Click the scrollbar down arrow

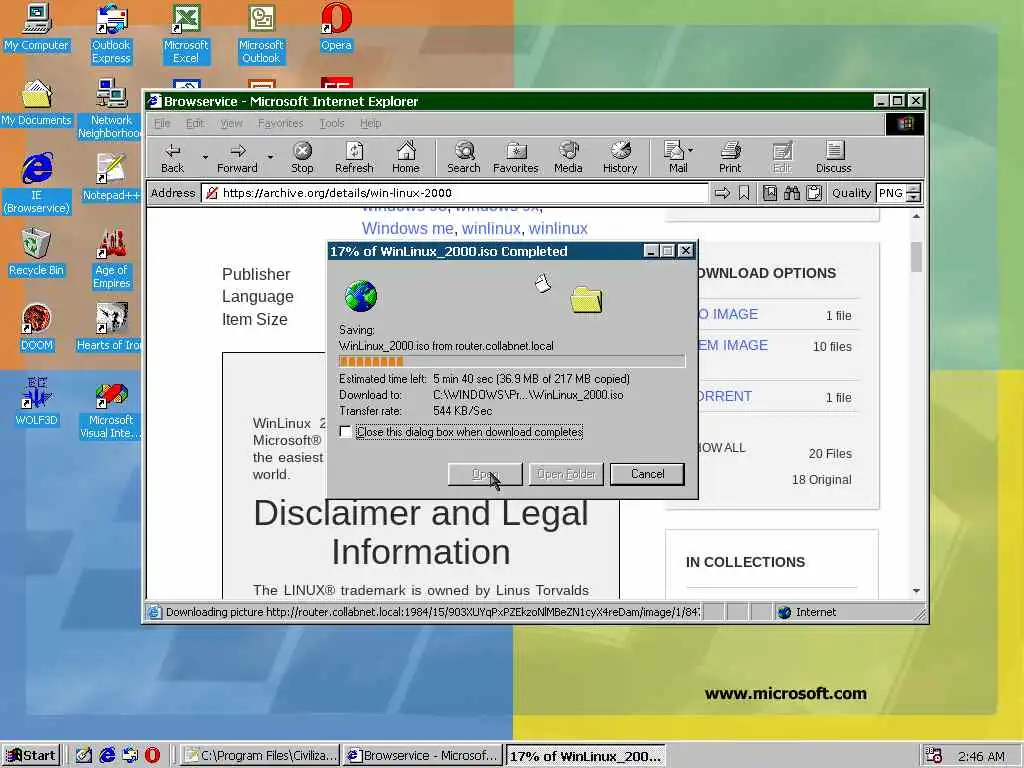tap(916, 590)
